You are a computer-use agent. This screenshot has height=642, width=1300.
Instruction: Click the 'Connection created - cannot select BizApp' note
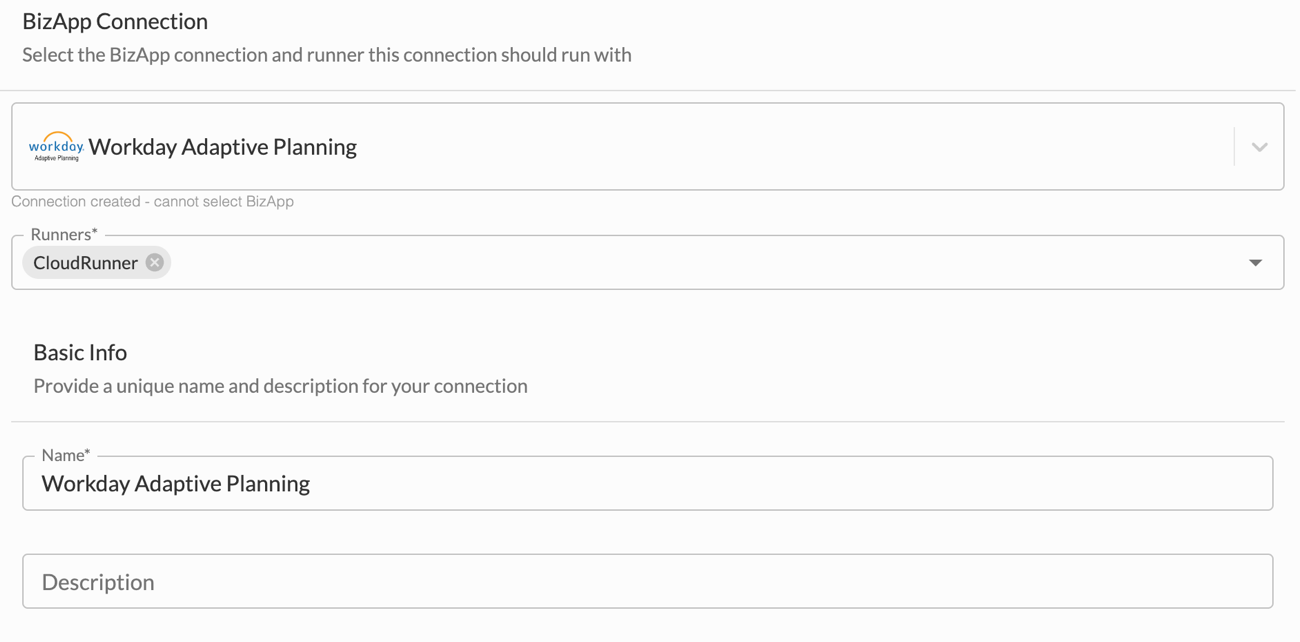click(x=152, y=201)
